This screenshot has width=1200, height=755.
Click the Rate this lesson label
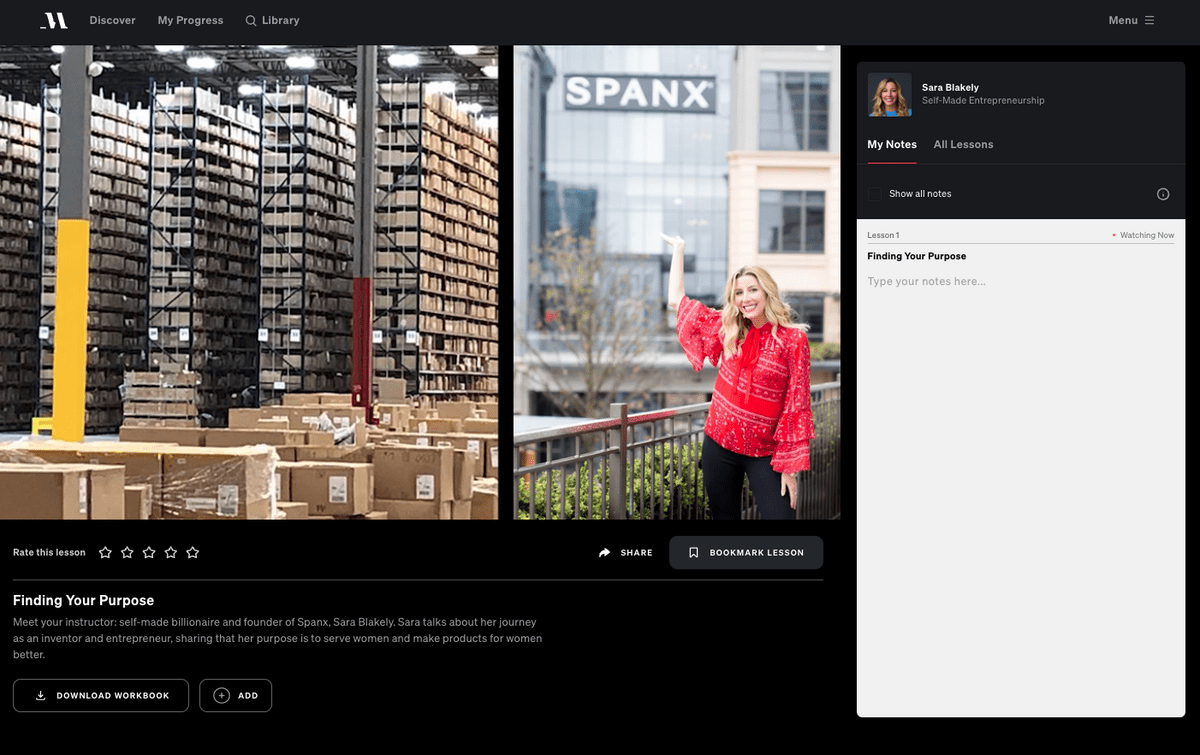49,552
